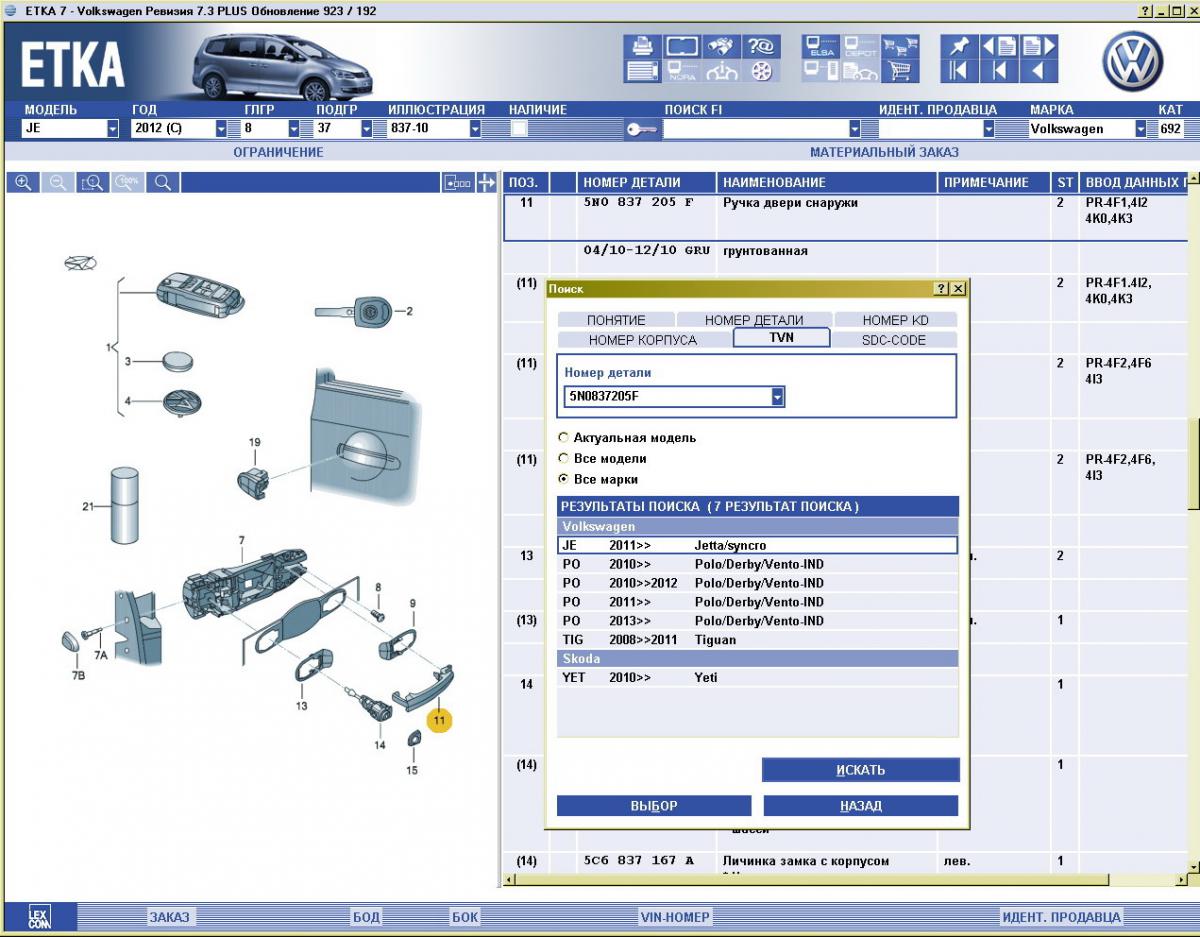Open the МАРКА Volkswagen brand dropdown
This screenshot has width=1200, height=937.
[1141, 129]
